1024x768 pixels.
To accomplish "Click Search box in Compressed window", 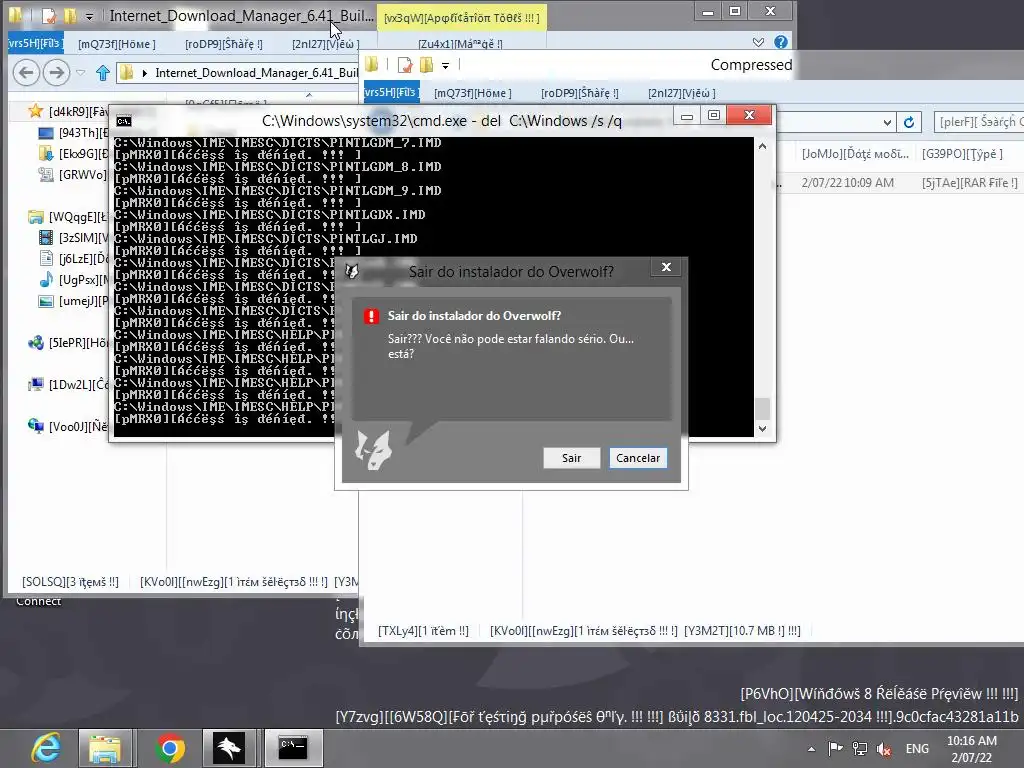I will pos(978,121).
